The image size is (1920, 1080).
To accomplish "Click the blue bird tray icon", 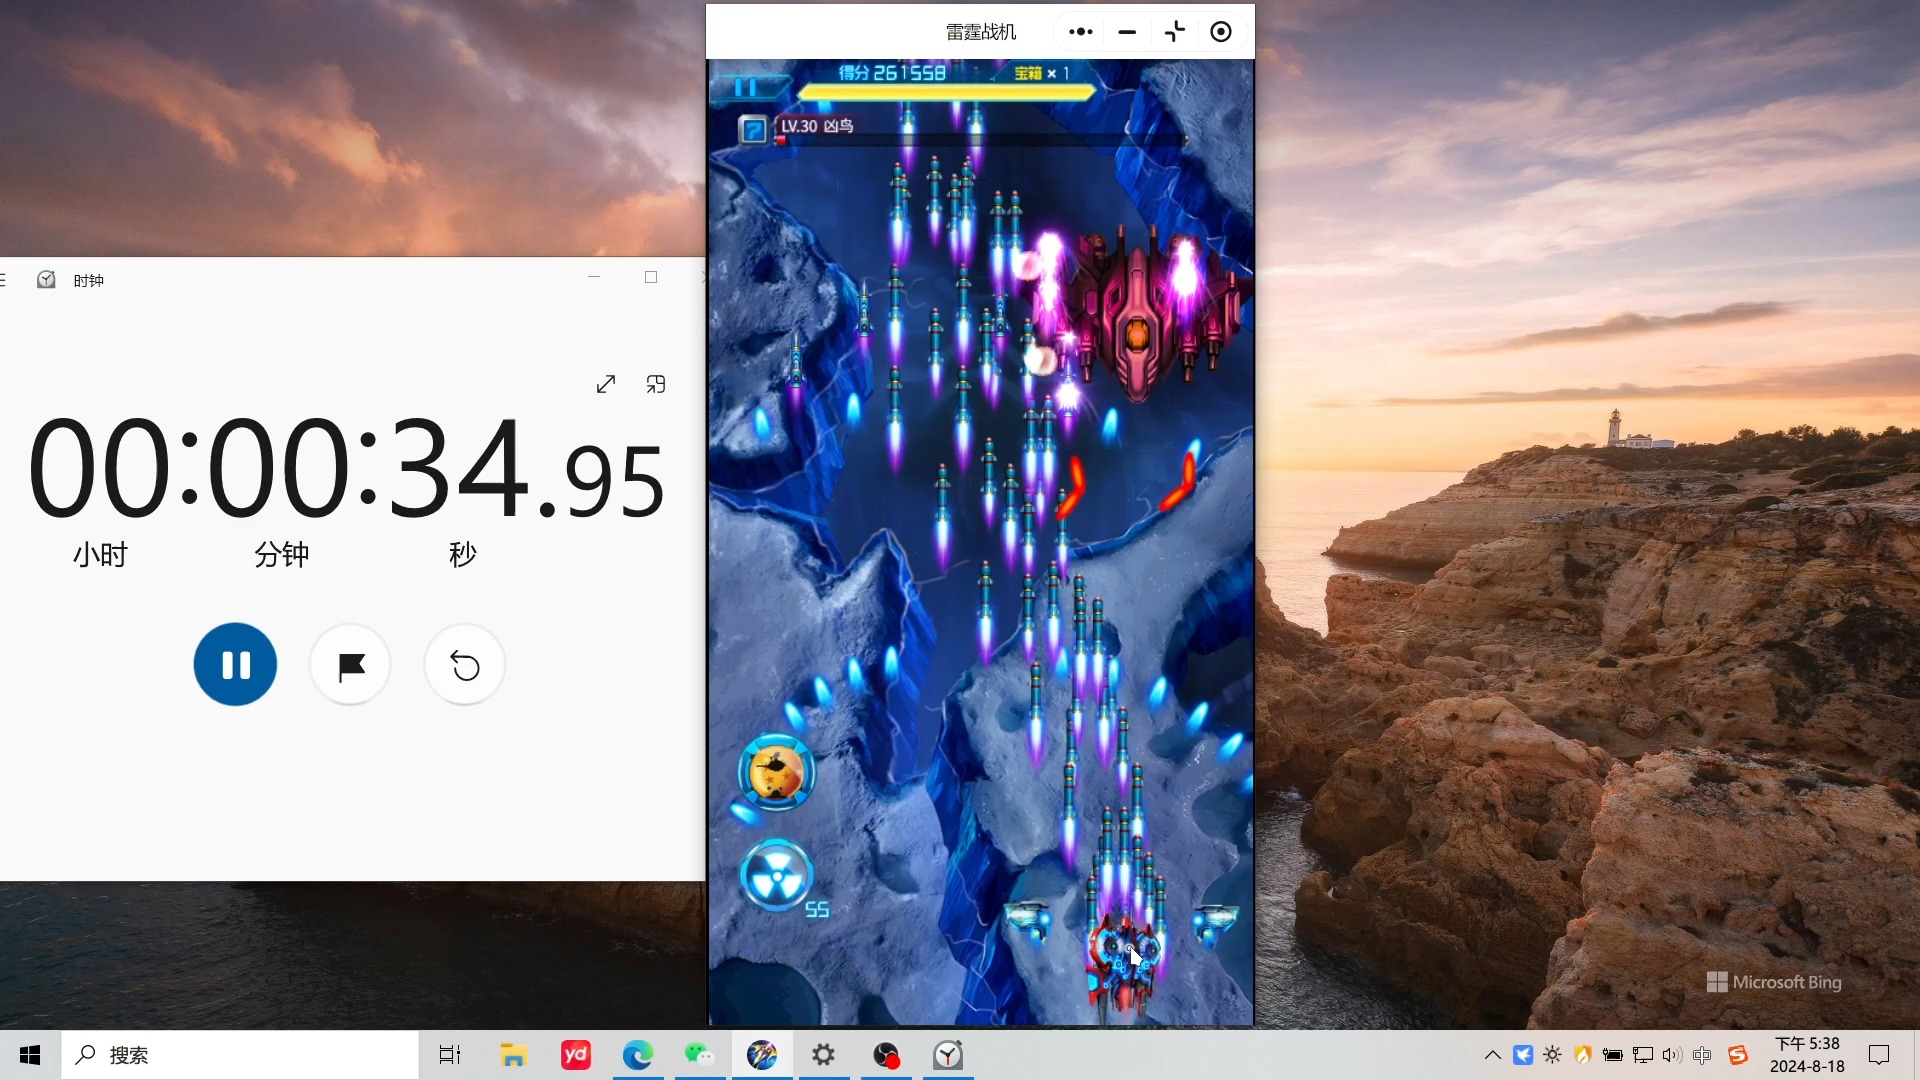I will [x=1523, y=1055].
